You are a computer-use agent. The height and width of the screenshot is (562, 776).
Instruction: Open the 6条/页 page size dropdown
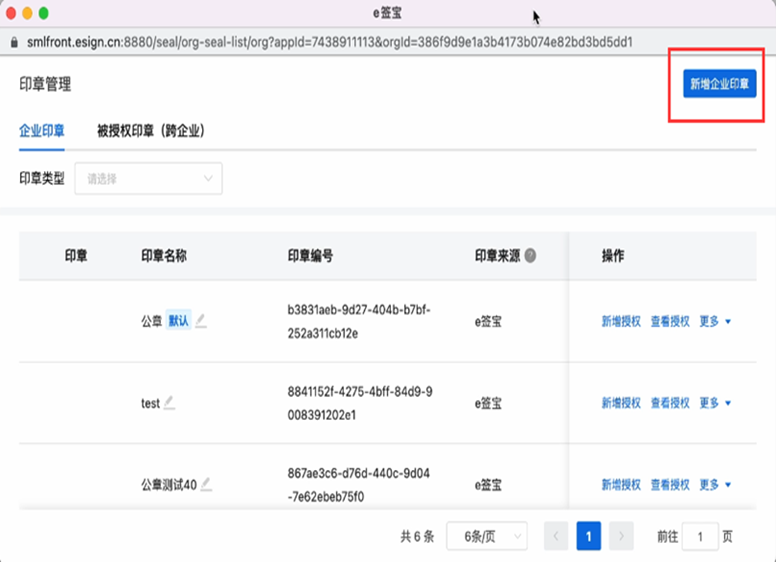[486, 537]
